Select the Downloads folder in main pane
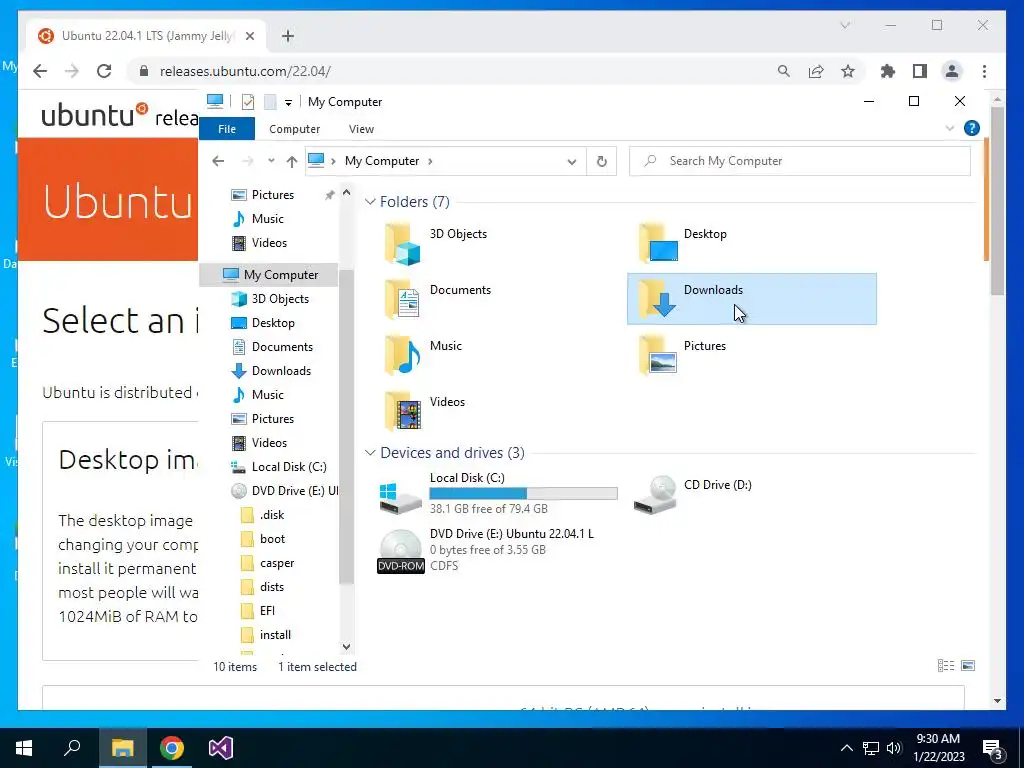The height and width of the screenshot is (768, 1024). [x=752, y=299]
